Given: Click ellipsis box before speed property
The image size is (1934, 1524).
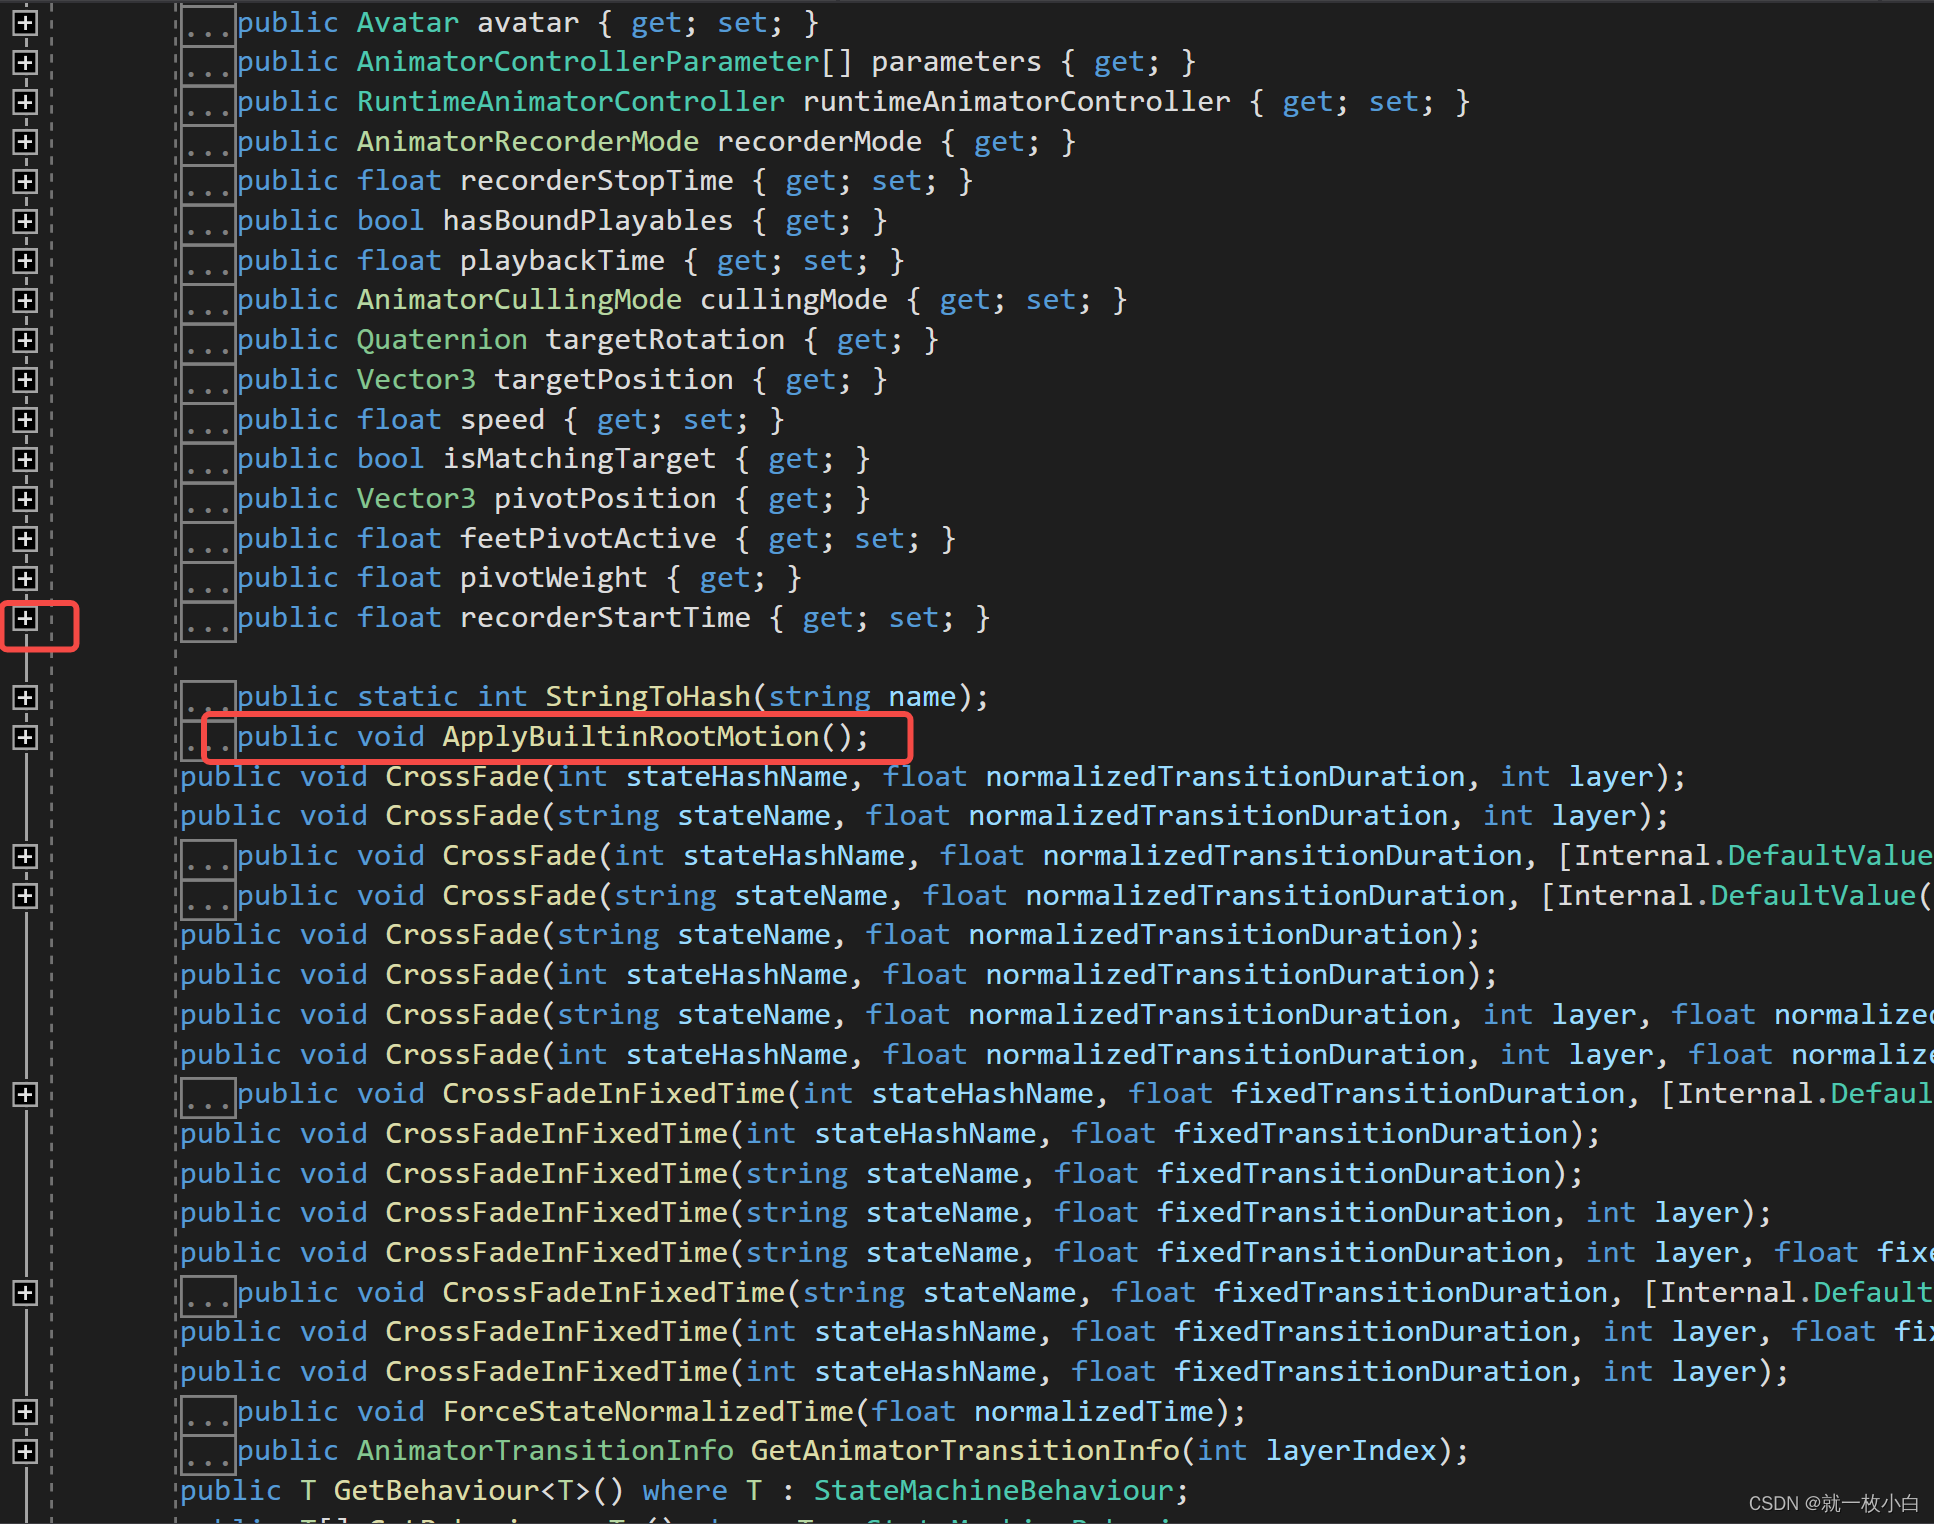Looking at the screenshot, I should 208,420.
